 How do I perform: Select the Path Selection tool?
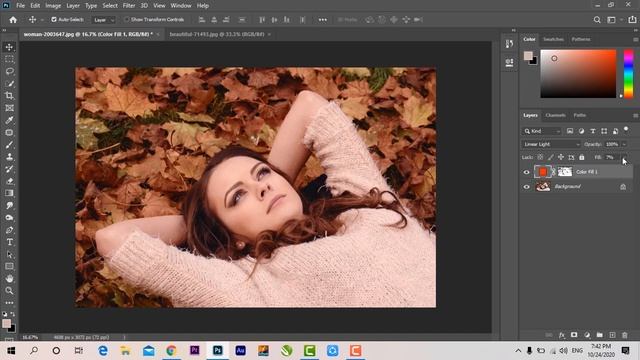point(9,254)
